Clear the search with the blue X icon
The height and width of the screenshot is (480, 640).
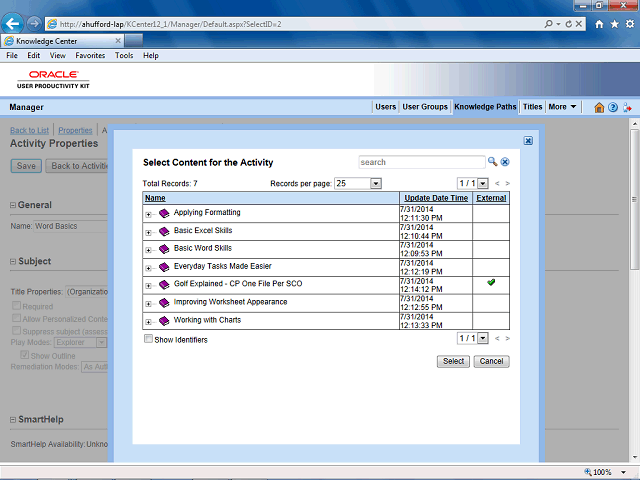(x=505, y=162)
